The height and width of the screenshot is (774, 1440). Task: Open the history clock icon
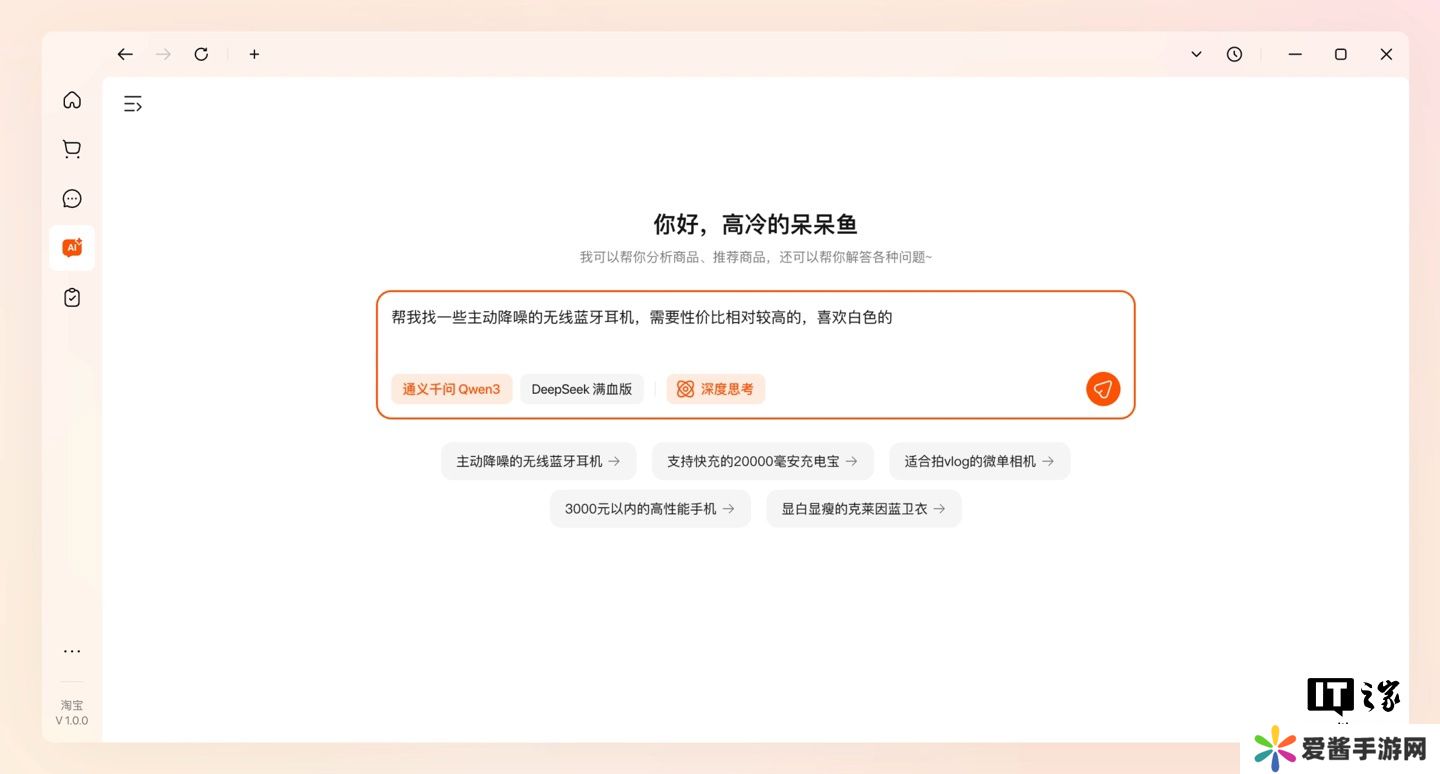pos(1234,54)
